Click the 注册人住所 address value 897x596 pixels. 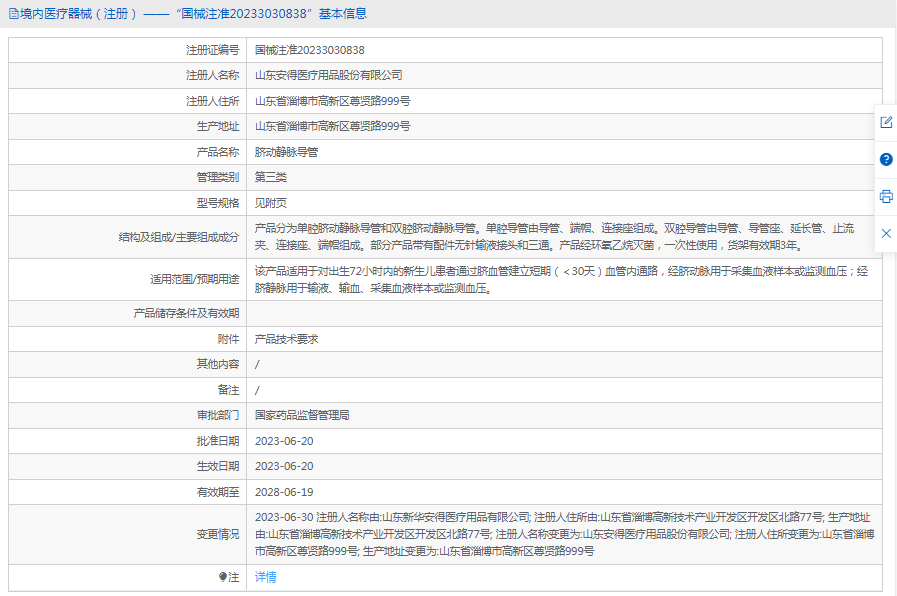(332, 101)
